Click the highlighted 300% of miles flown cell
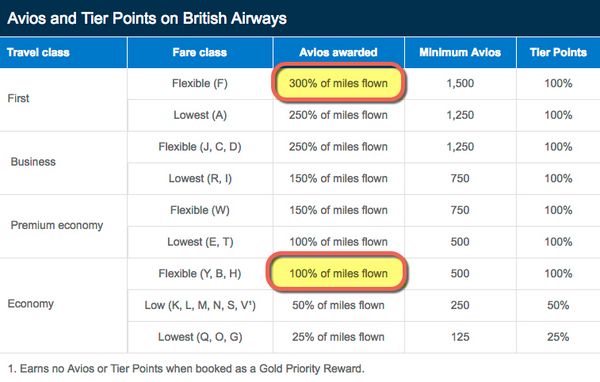The image size is (600, 382). click(338, 83)
